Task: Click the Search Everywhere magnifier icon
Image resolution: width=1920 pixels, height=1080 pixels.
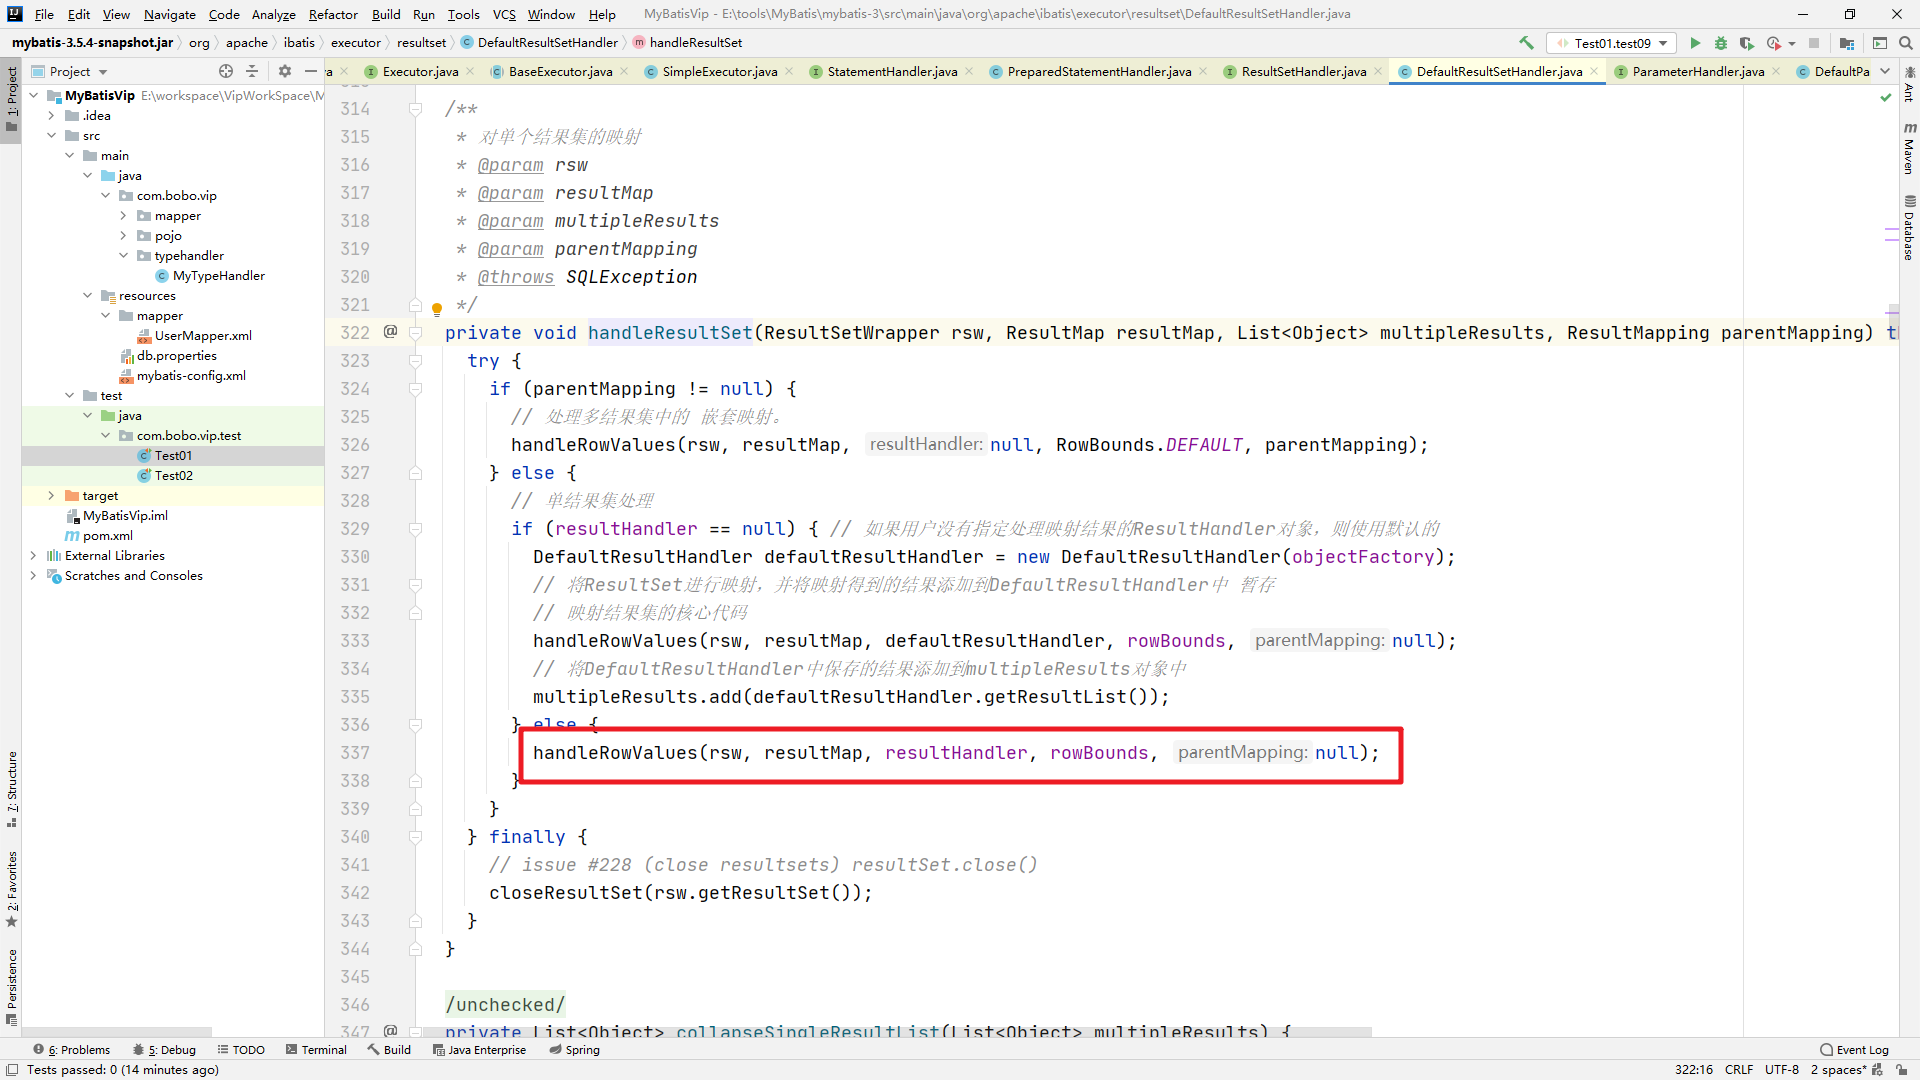Action: (1905, 43)
